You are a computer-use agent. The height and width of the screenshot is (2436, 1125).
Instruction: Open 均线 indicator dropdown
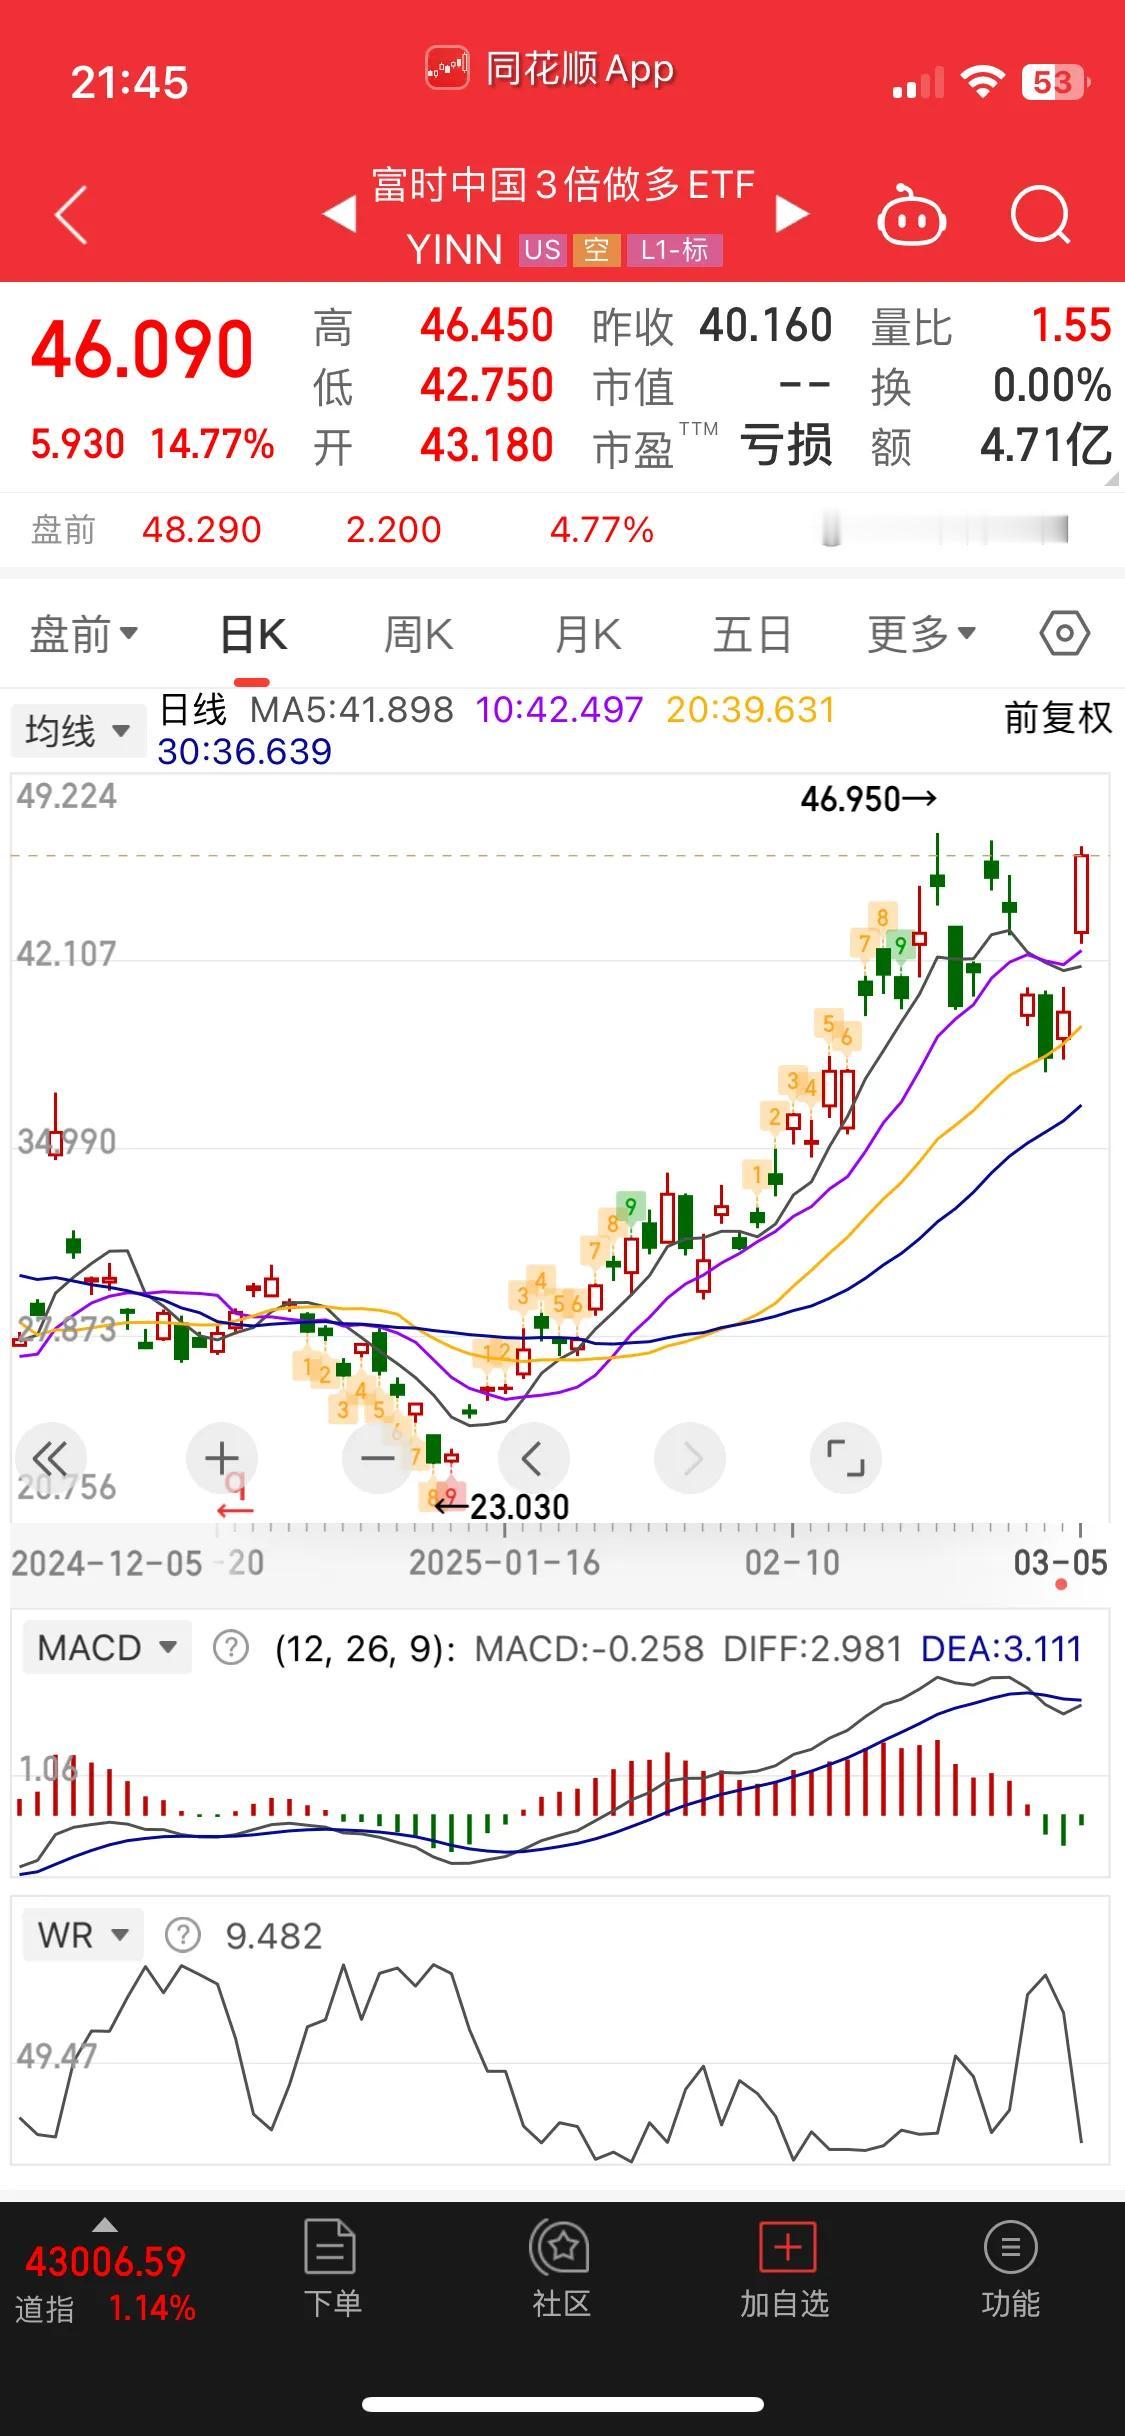pos(77,731)
